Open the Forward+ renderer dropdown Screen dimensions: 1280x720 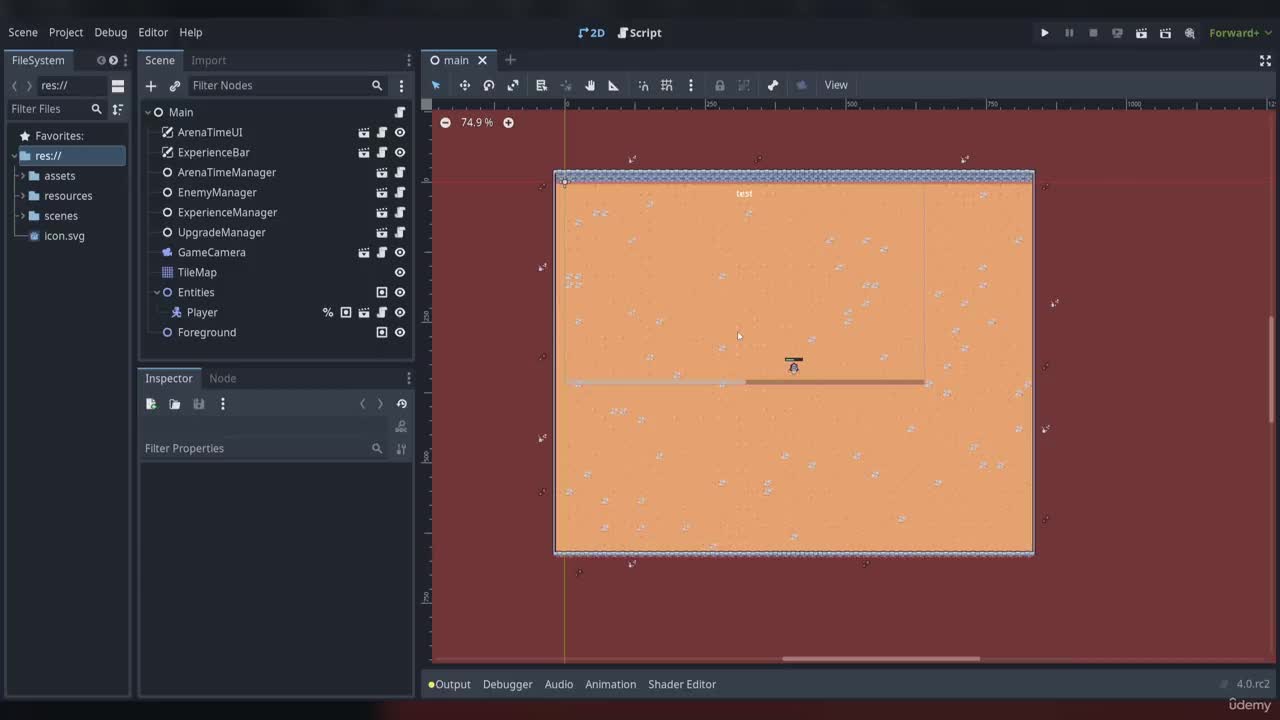[x=1240, y=33]
